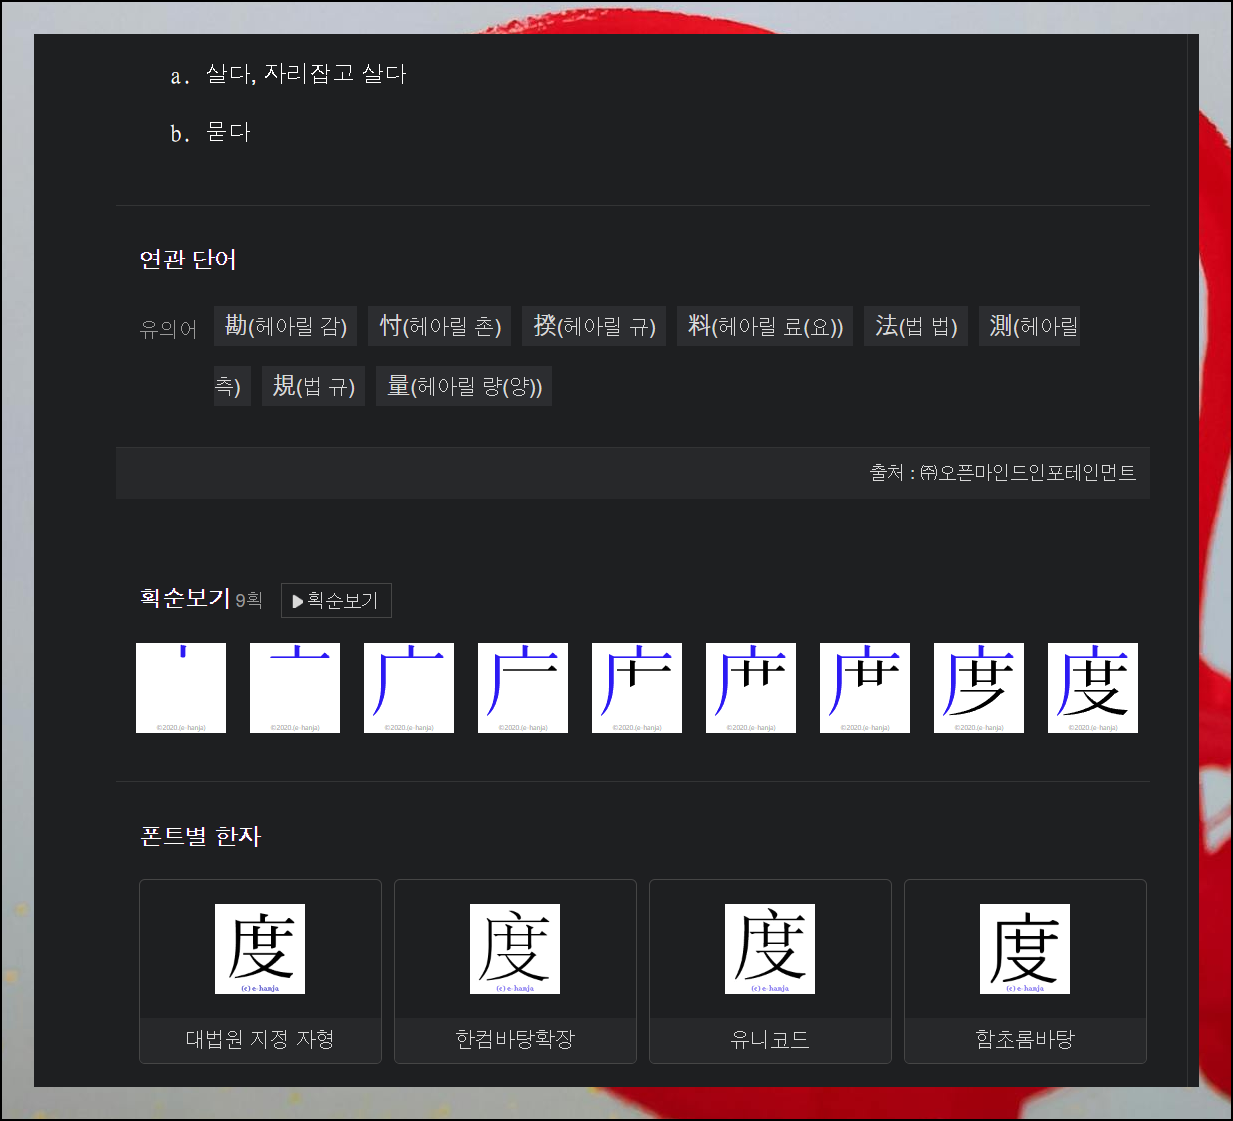
Task: Open synonym 法(법 법)
Action: coord(916,326)
